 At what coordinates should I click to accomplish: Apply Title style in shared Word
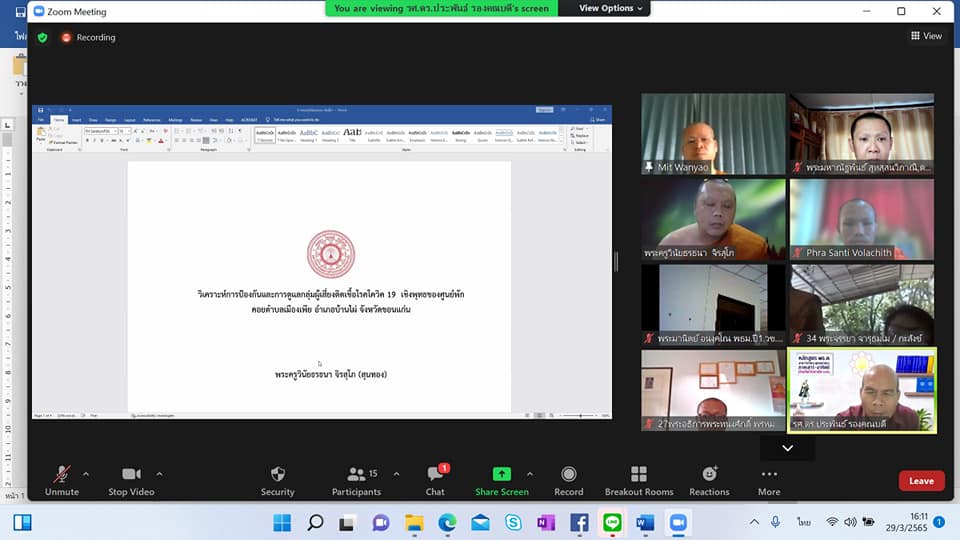point(352,135)
